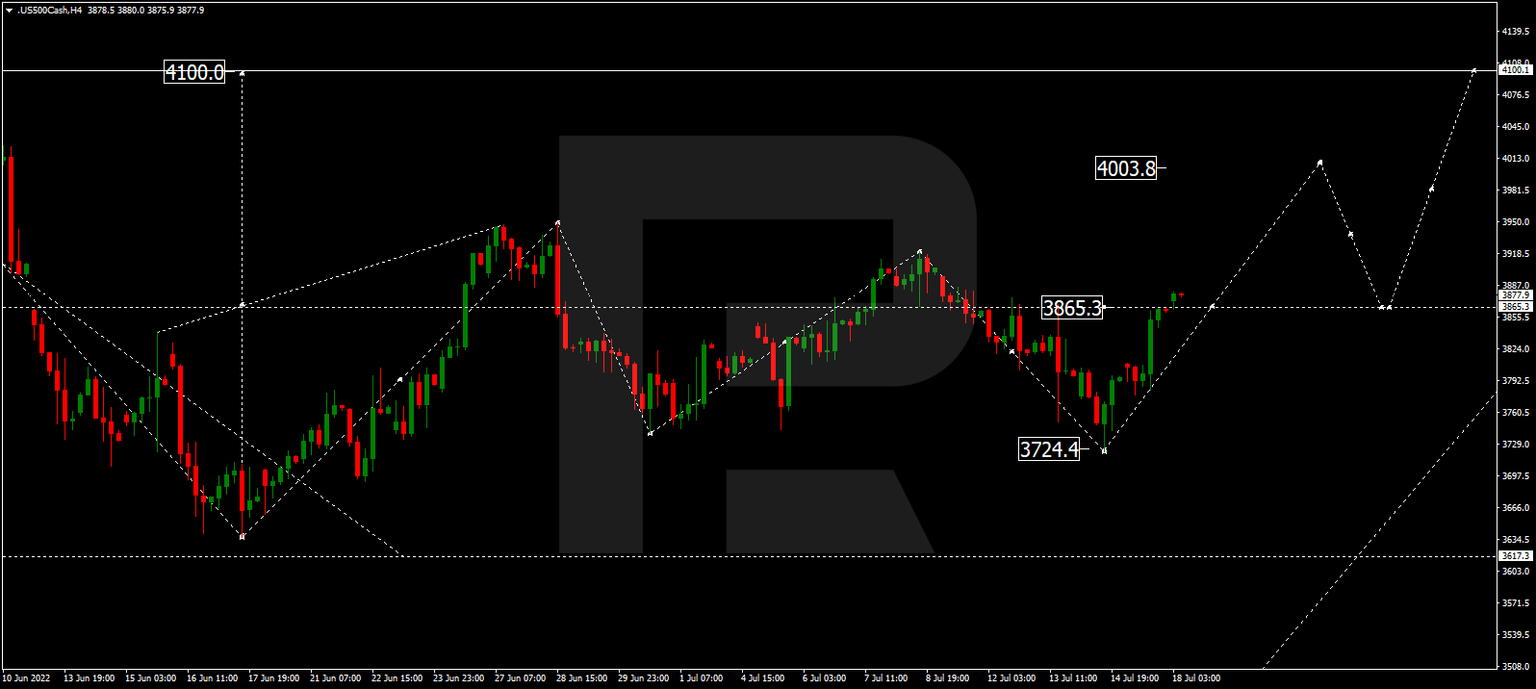Click the 28 Jun 15:00 time label

click(x=582, y=678)
